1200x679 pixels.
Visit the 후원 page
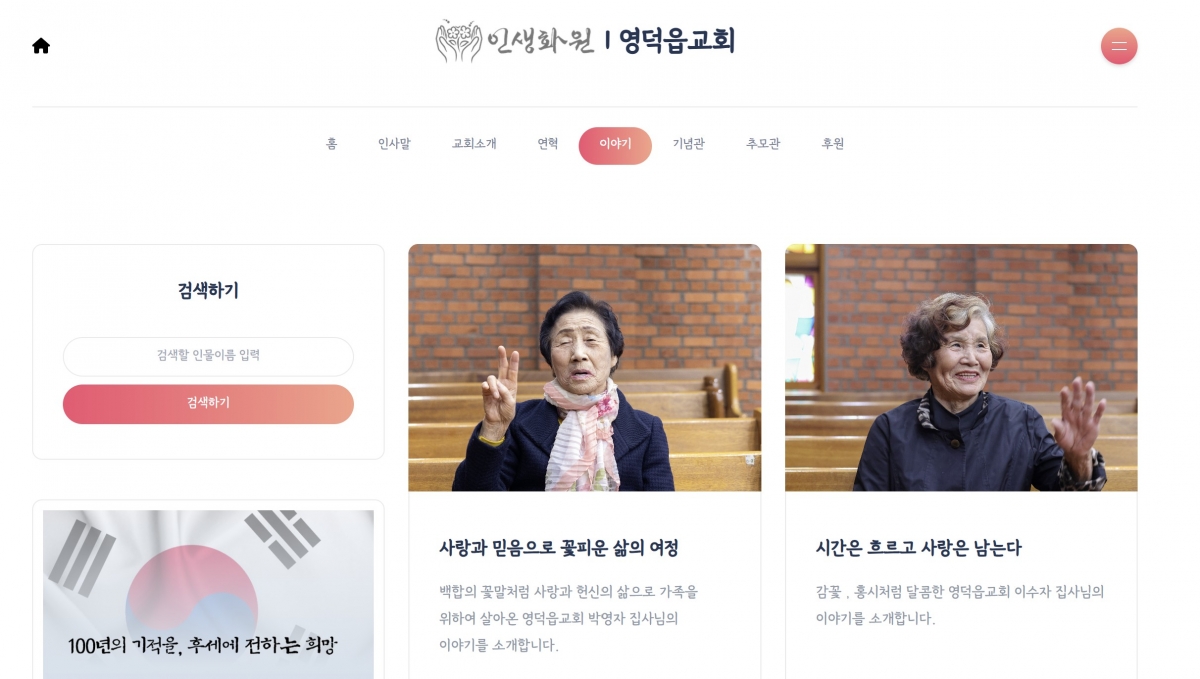point(833,144)
